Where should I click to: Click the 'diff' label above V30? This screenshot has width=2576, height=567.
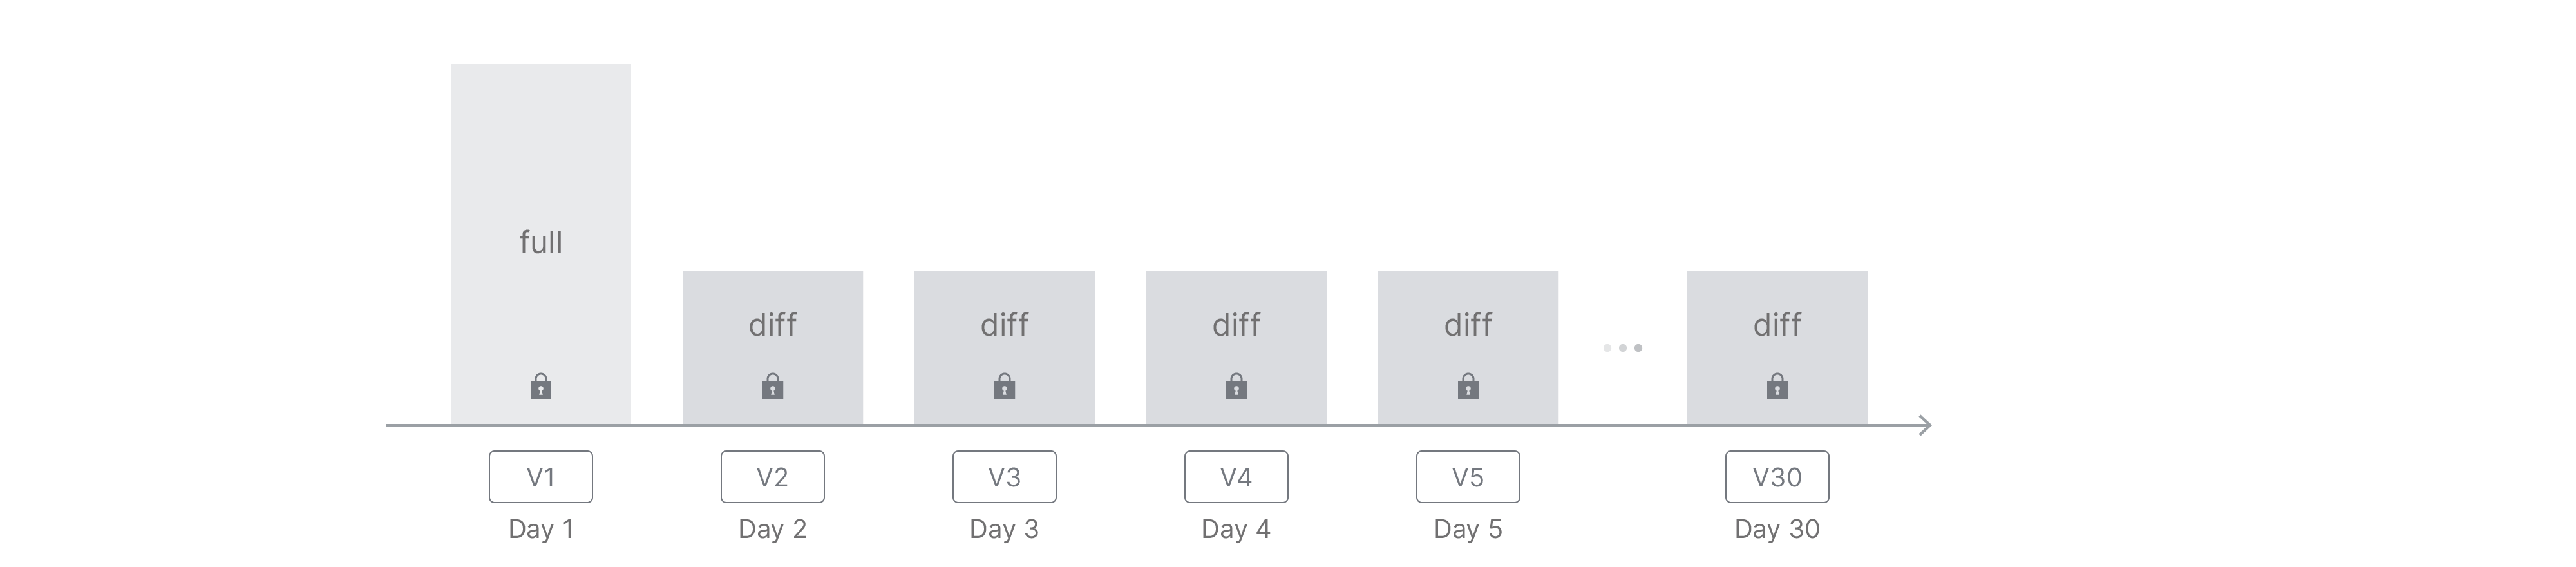[x=1777, y=325]
